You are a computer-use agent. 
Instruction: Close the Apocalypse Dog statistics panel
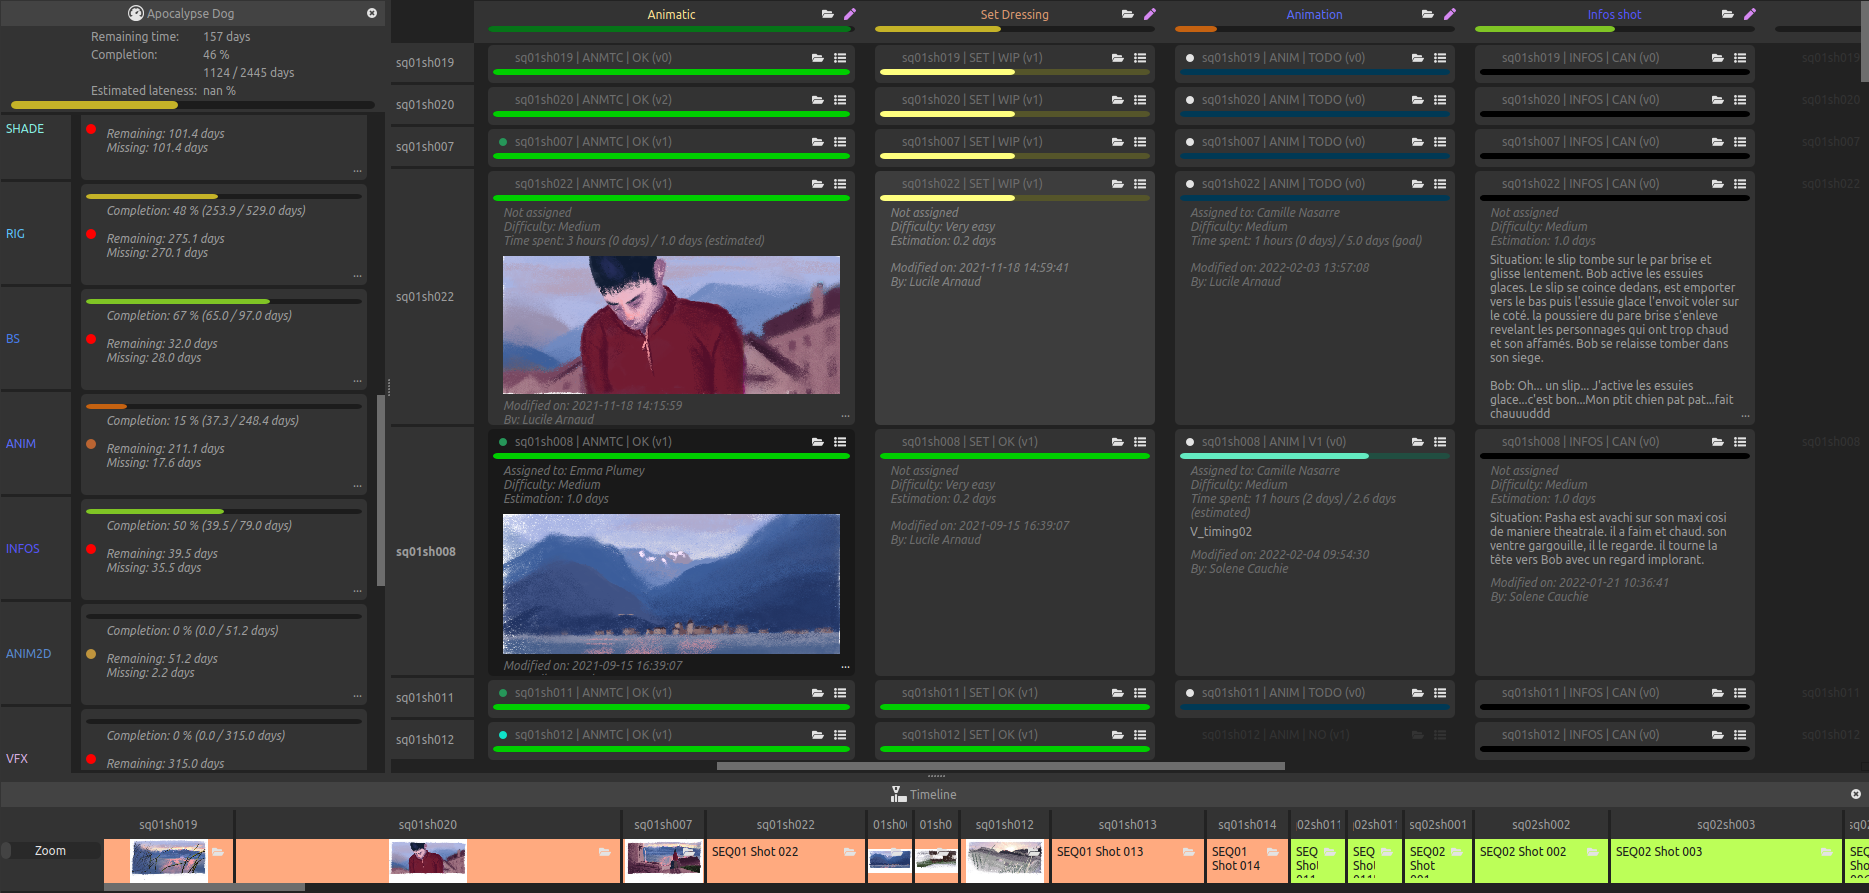pyautogui.click(x=372, y=13)
